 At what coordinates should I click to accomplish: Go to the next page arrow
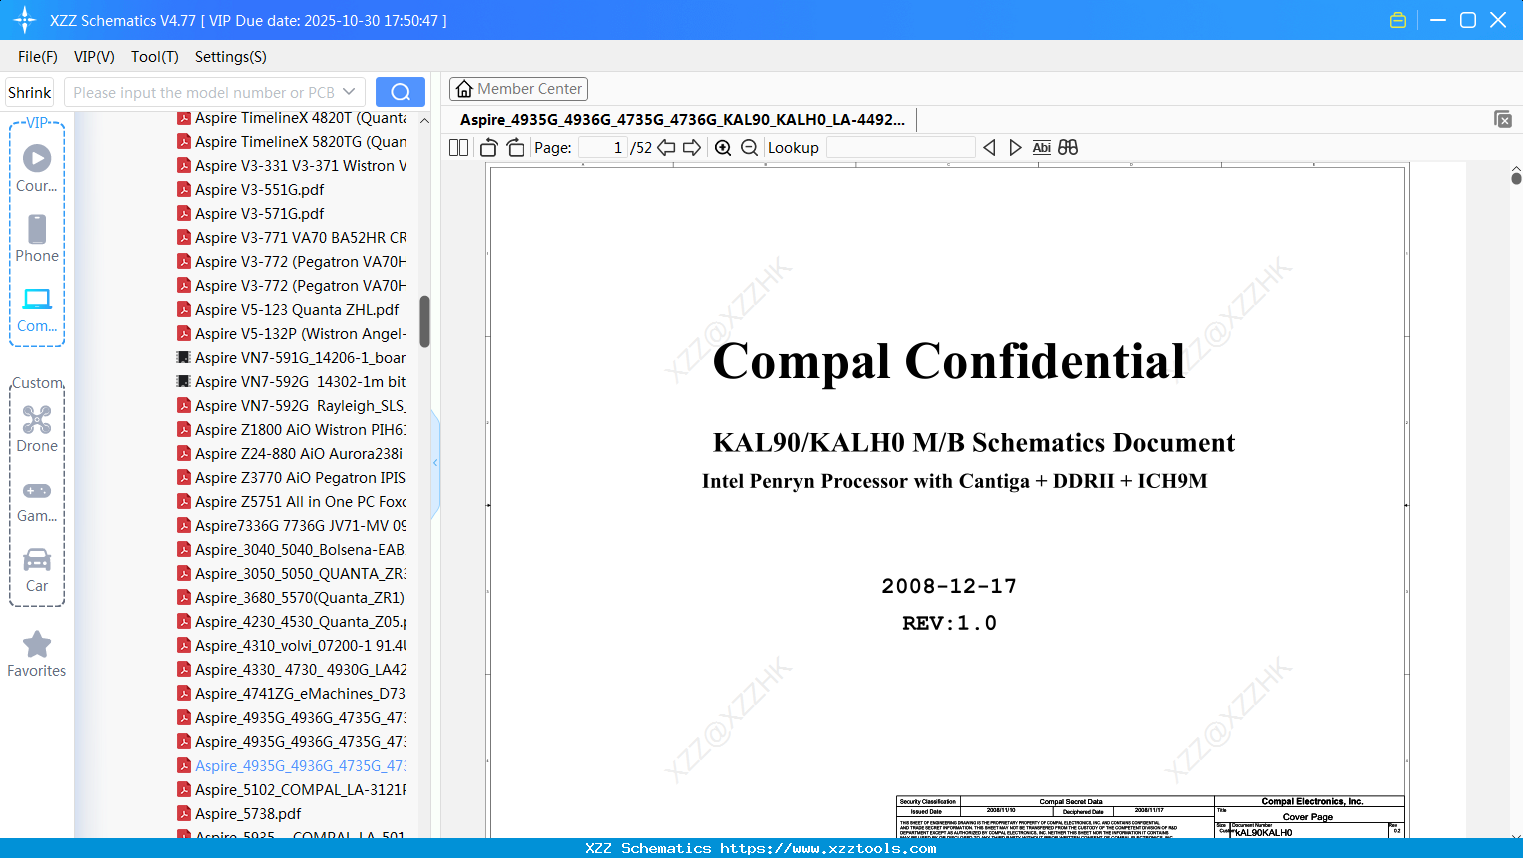pos(692,148)
